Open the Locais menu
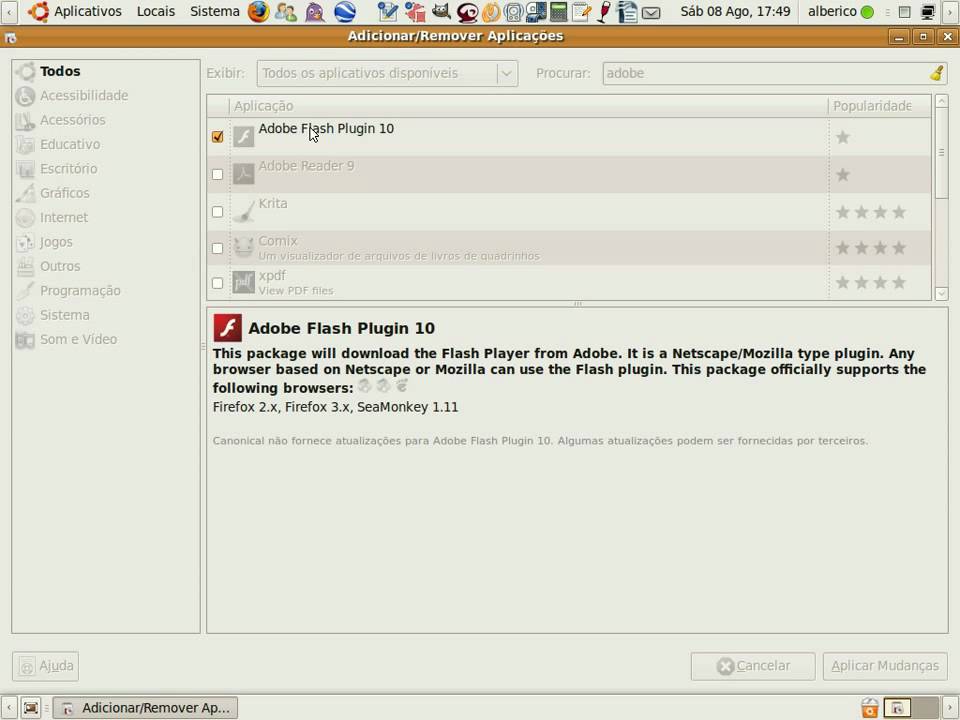Viewport: 960px width, 720px height. 156,12
